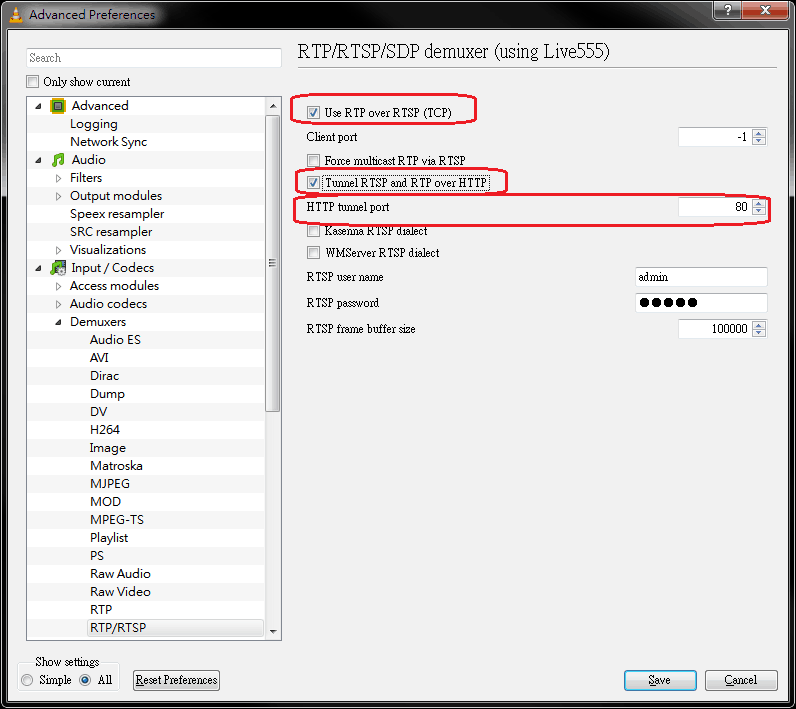Image resolution: width=796 pixels, height=709 pixels.
Task: Click the Audio music note icon
Action: [58, 160]
